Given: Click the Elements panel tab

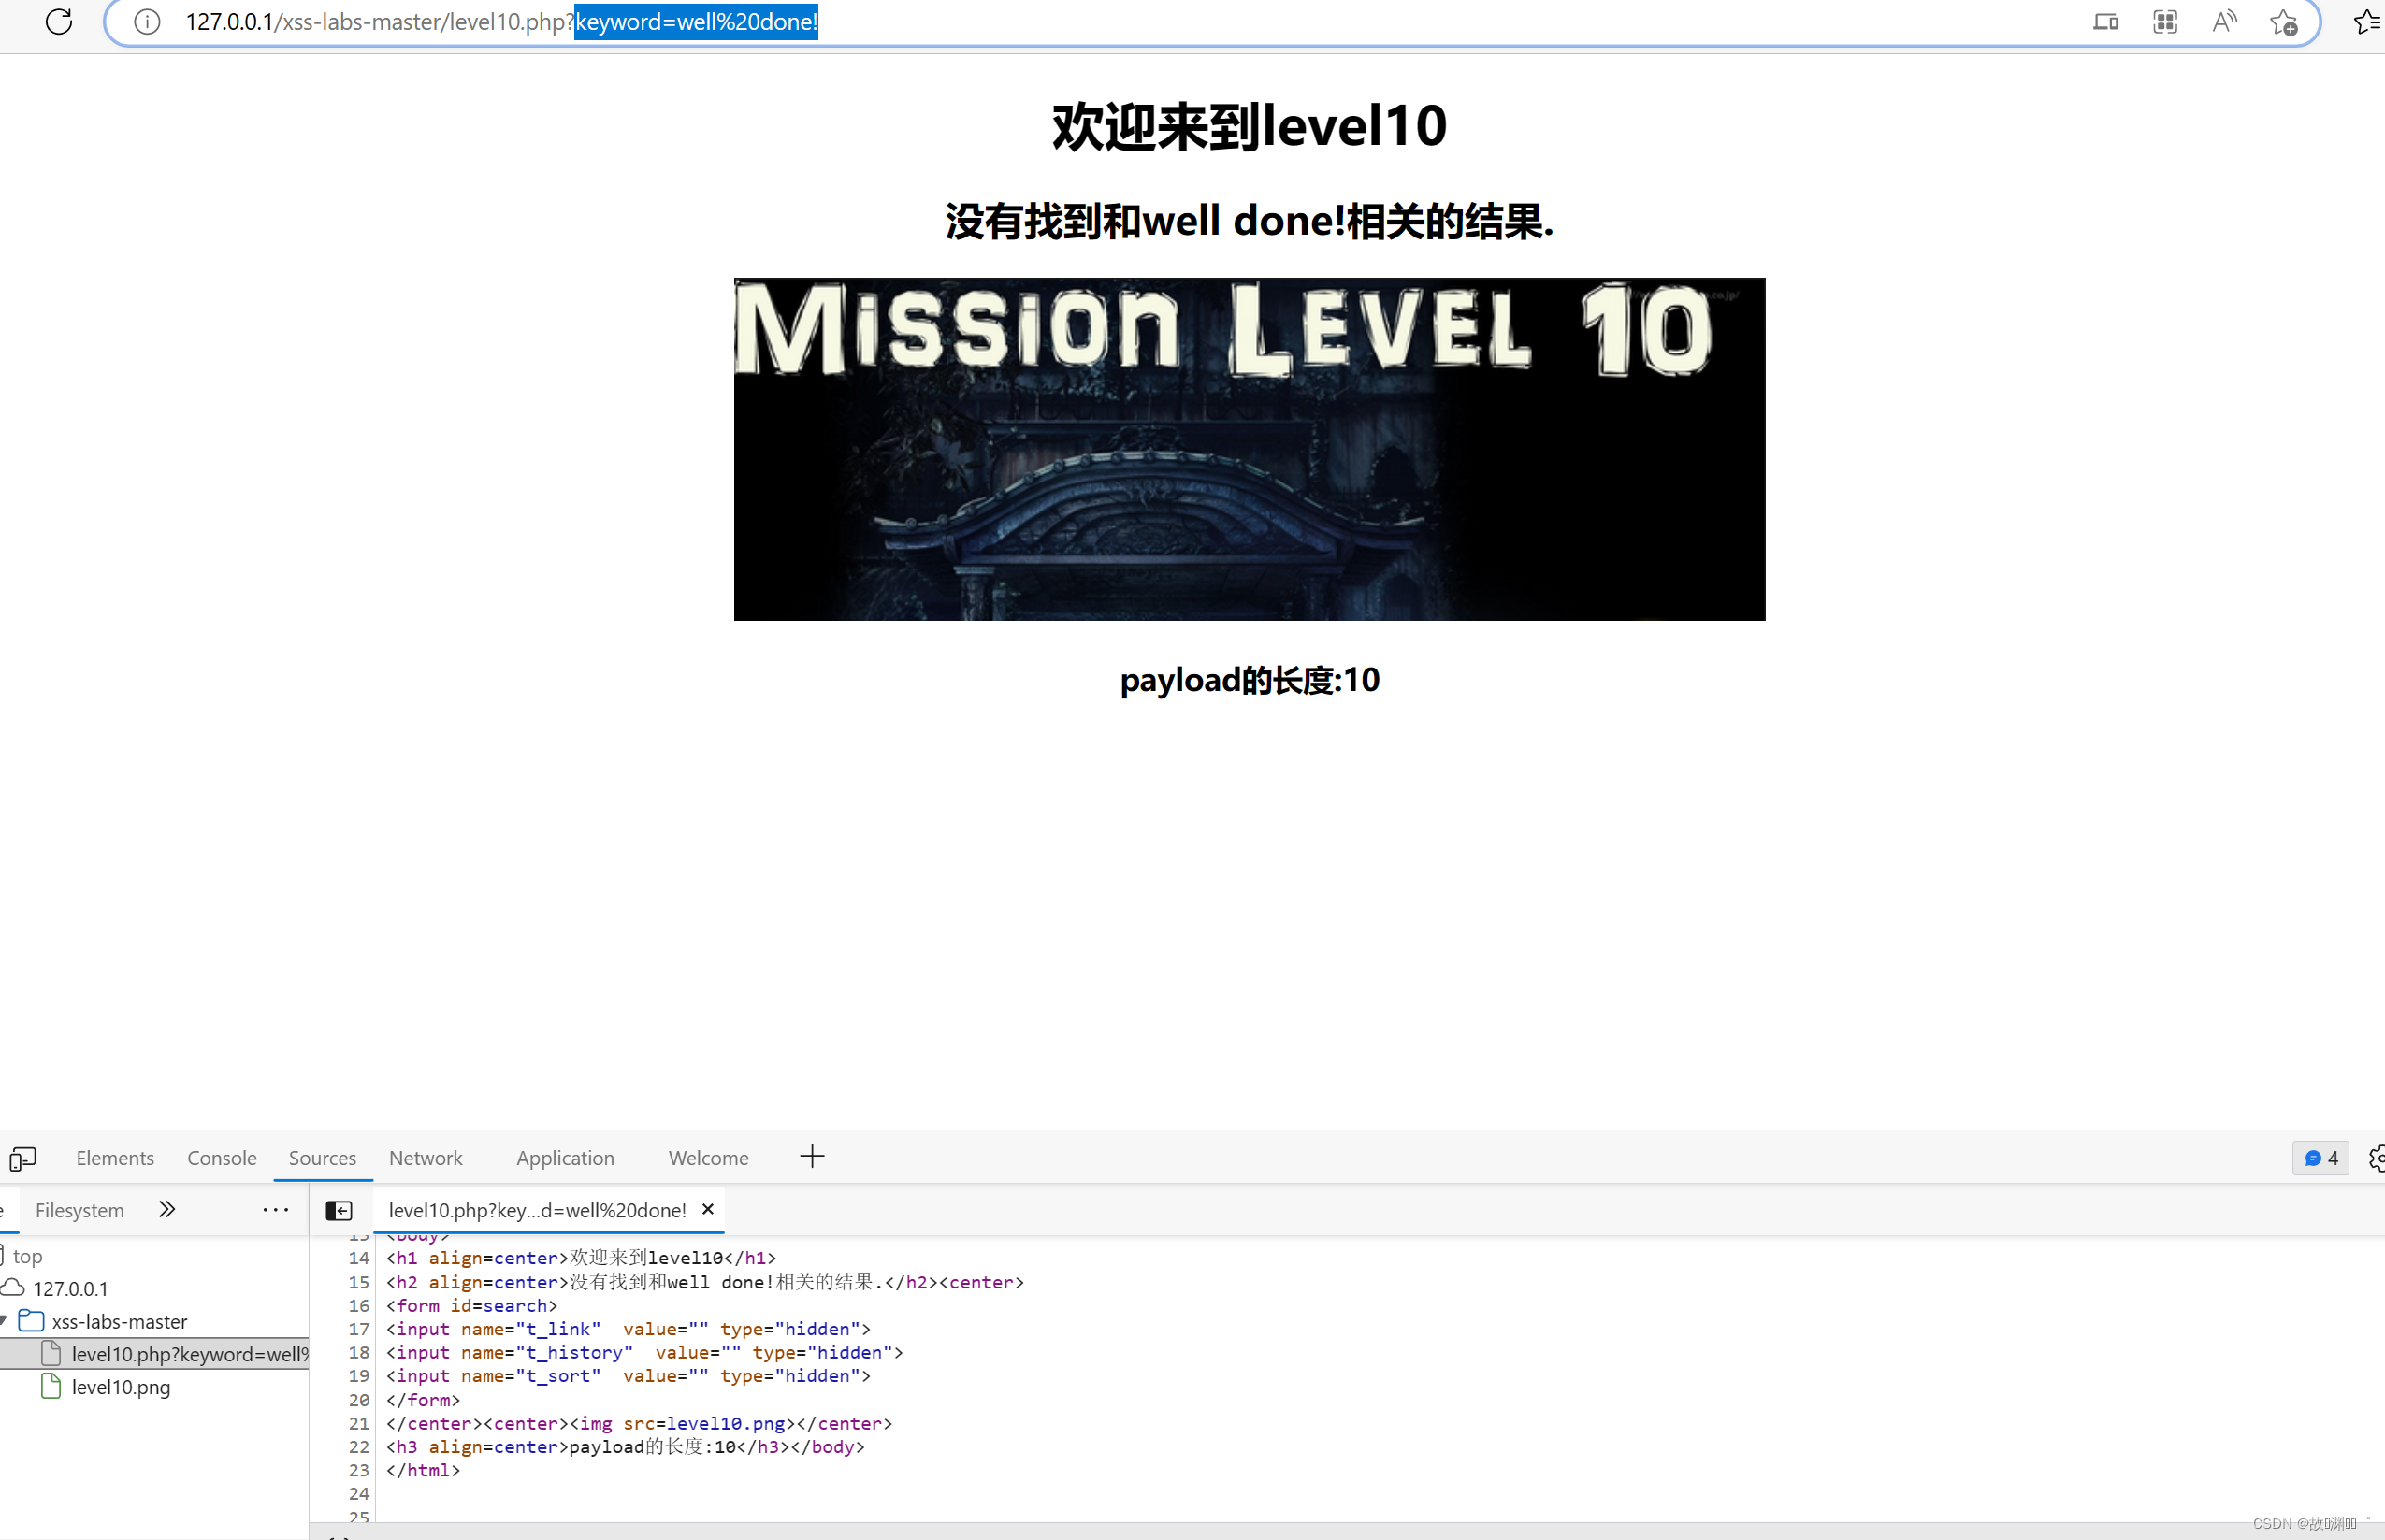Looking at the screenshot, I should point(115,1158).
